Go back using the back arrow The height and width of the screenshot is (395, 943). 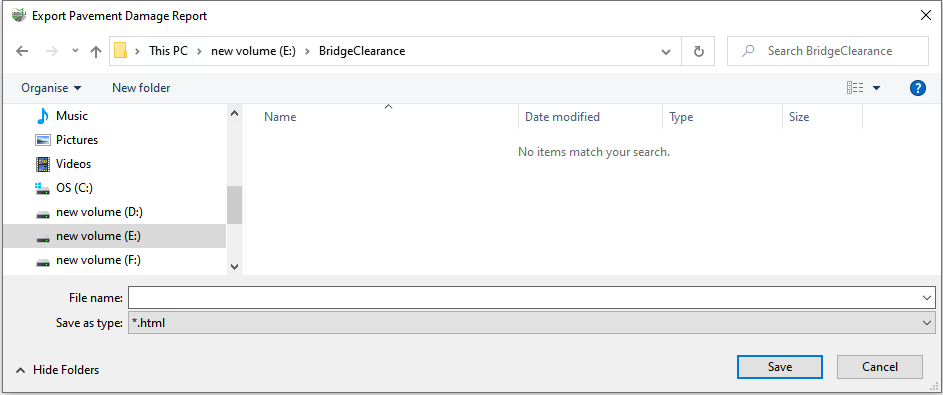coord(22,52)
